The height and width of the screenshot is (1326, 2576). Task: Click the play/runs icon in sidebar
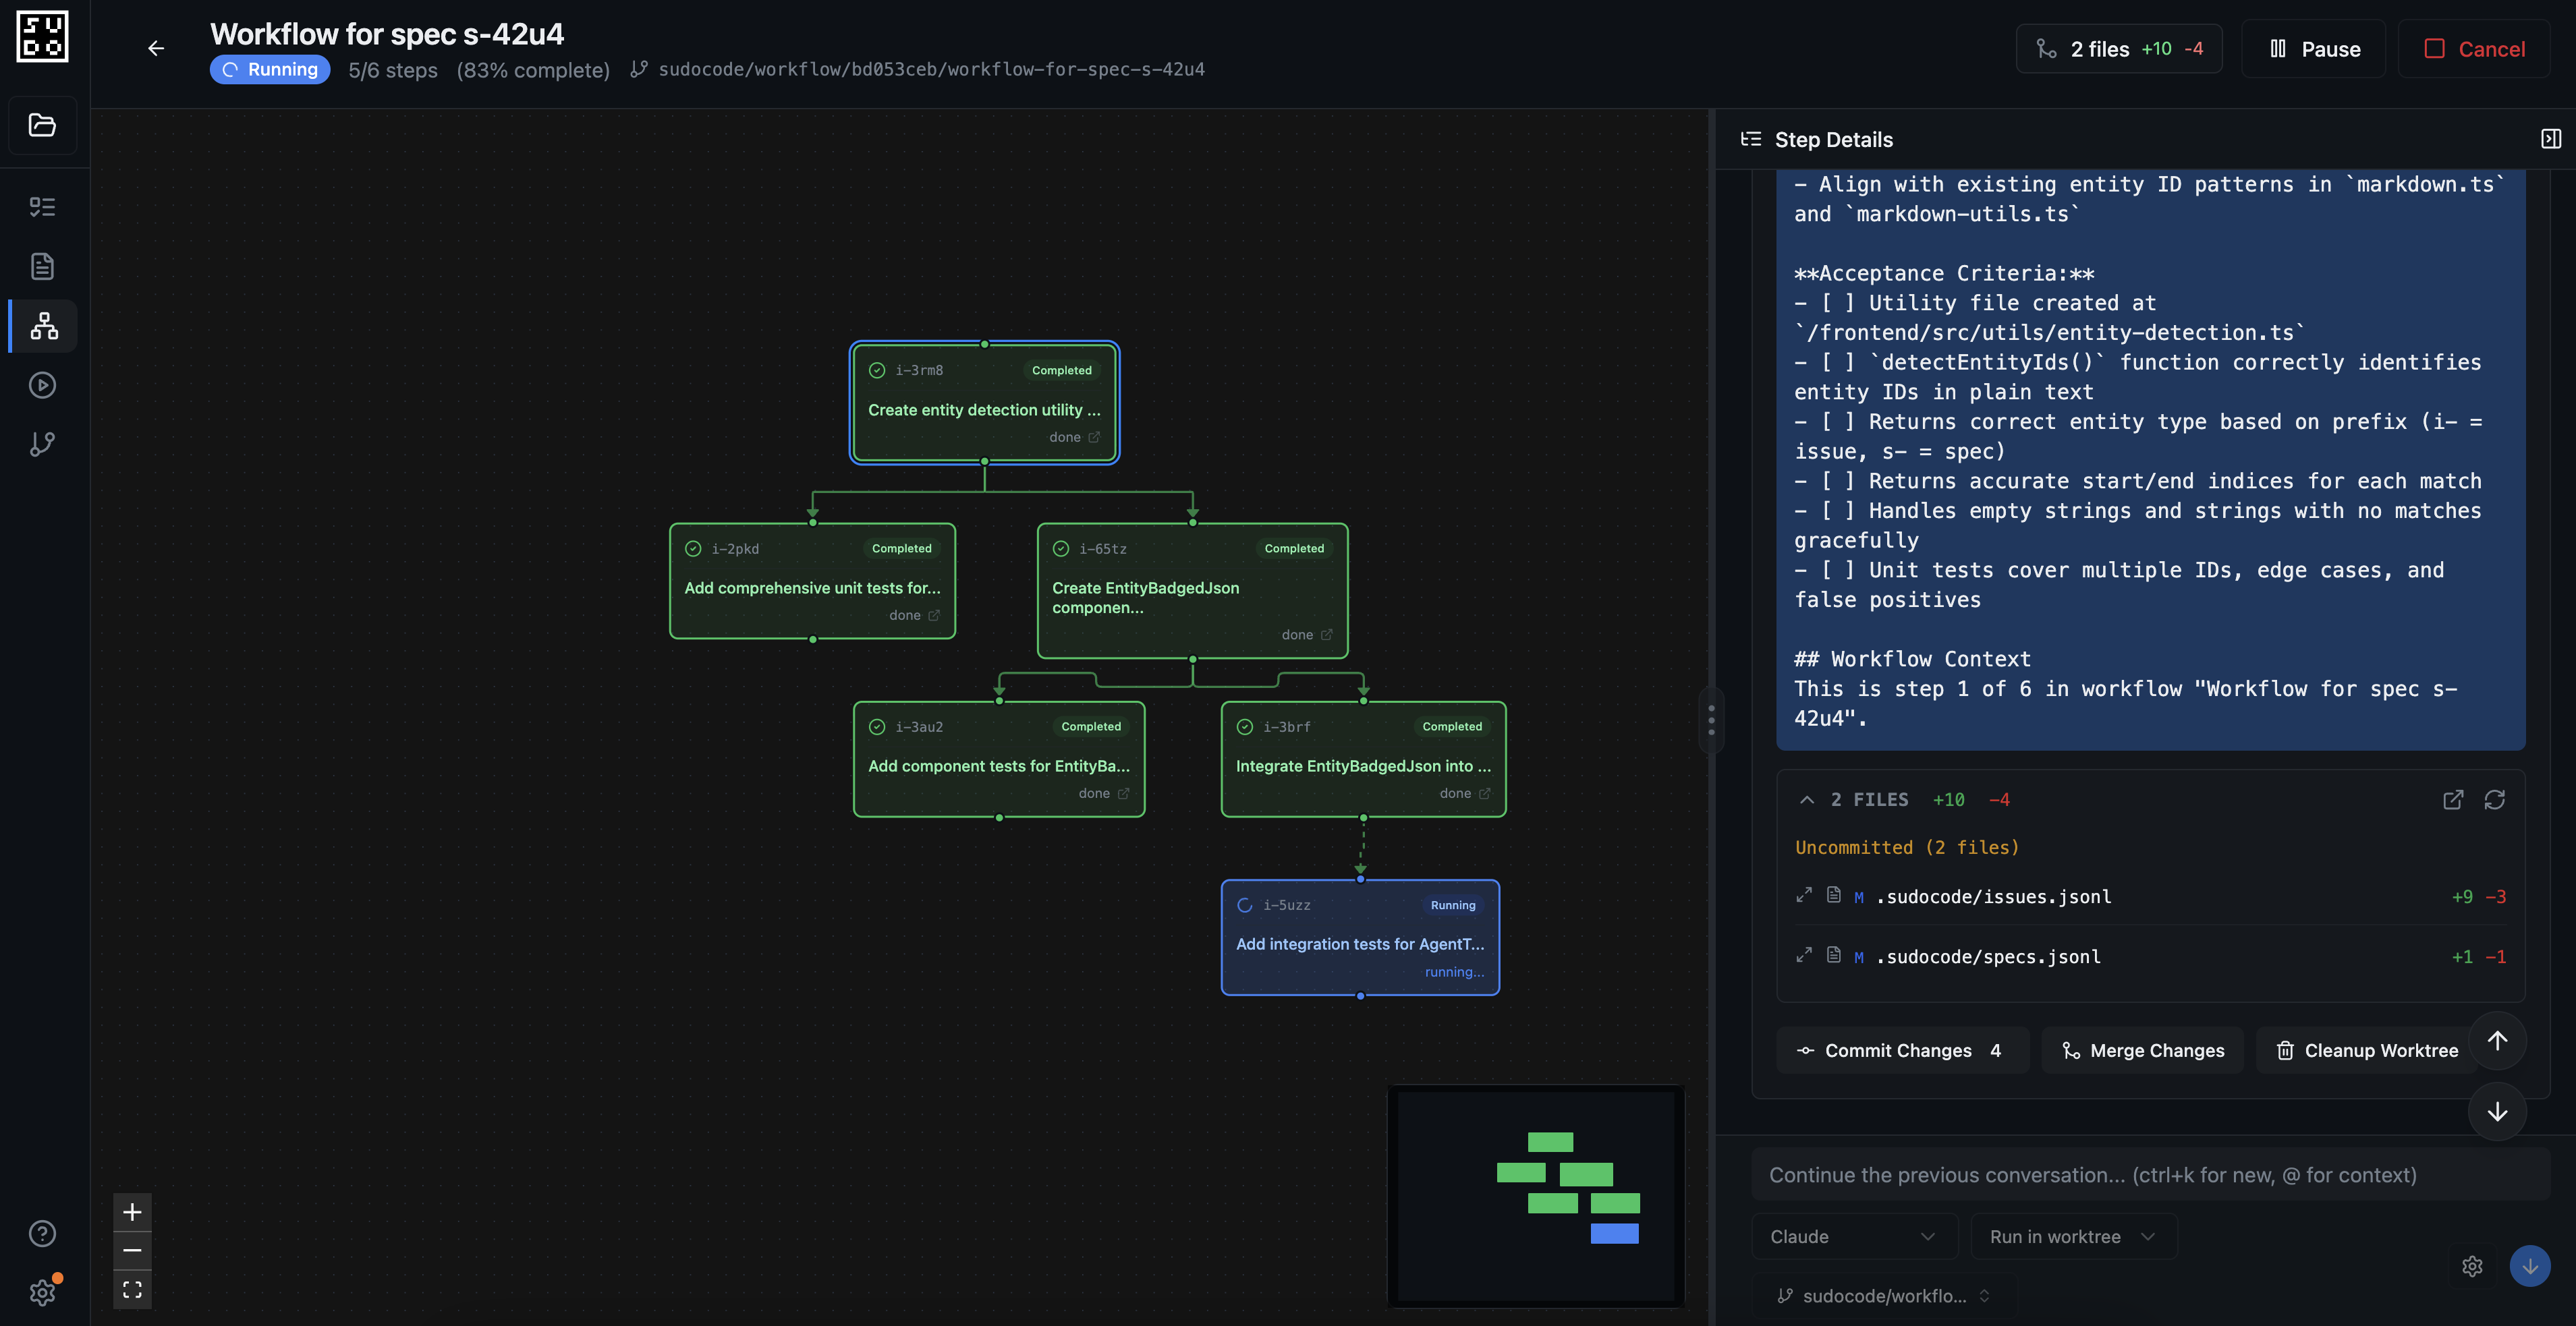click(x=42, y=386)
